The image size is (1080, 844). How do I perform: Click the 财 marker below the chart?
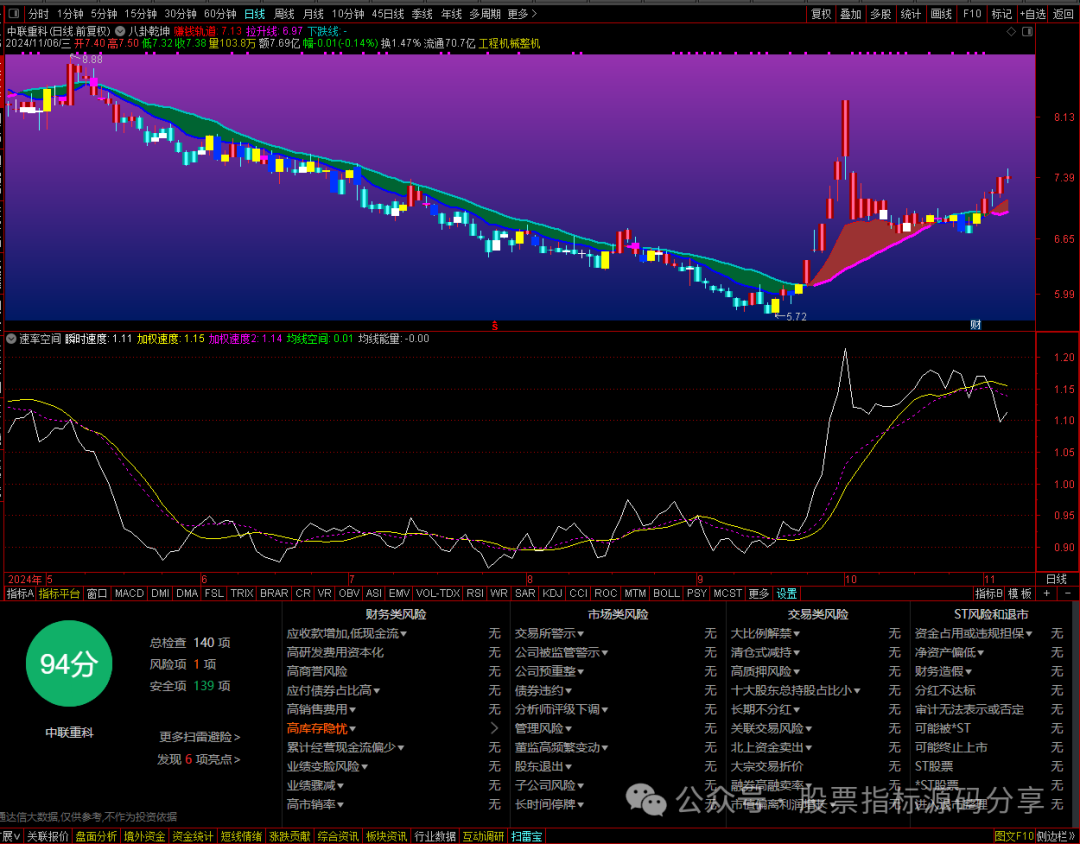point(976,325)
